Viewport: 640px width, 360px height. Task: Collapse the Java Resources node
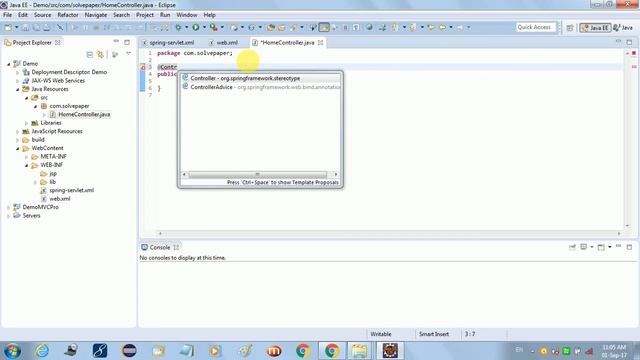(x=18, y=89)
